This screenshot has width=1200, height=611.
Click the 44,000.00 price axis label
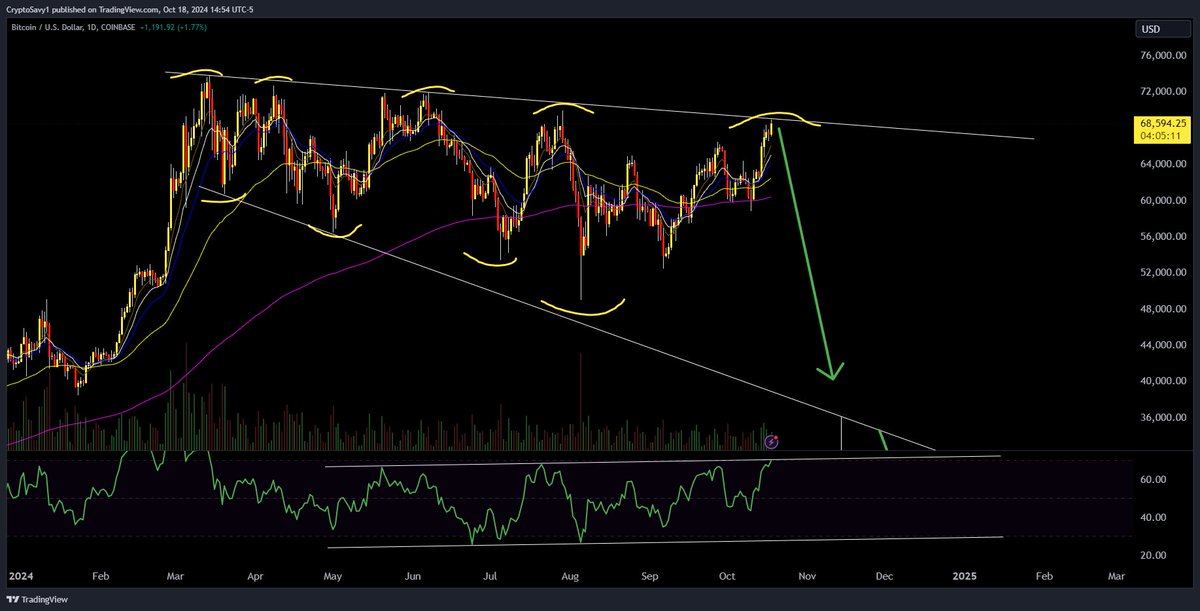1163,346
